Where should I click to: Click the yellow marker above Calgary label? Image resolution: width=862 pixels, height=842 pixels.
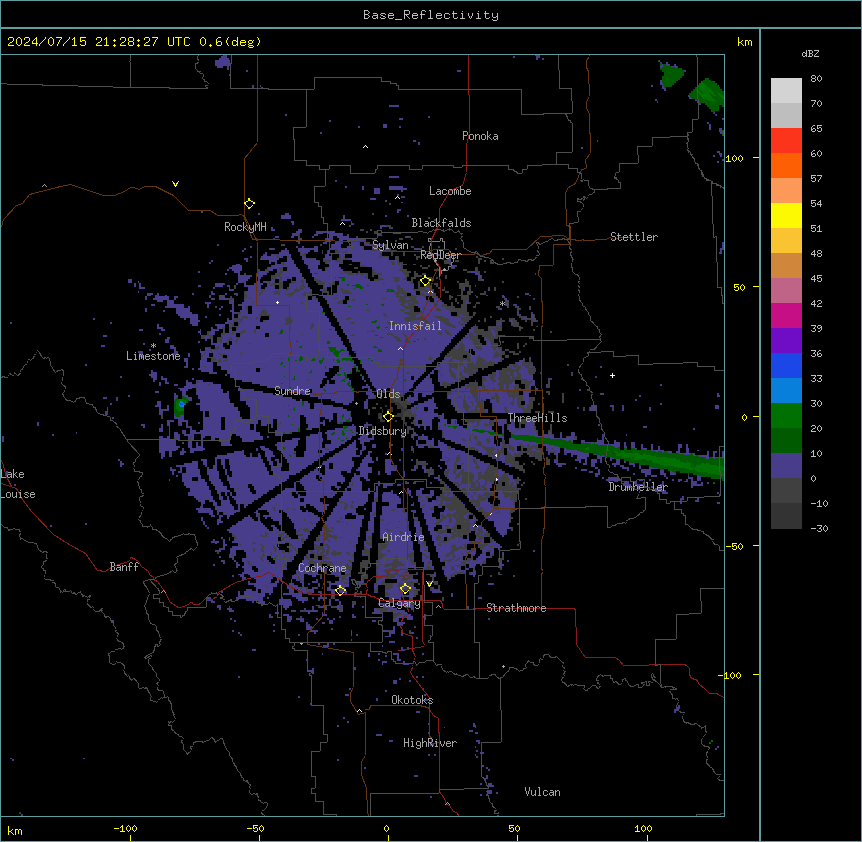click(x=405, y=589)
